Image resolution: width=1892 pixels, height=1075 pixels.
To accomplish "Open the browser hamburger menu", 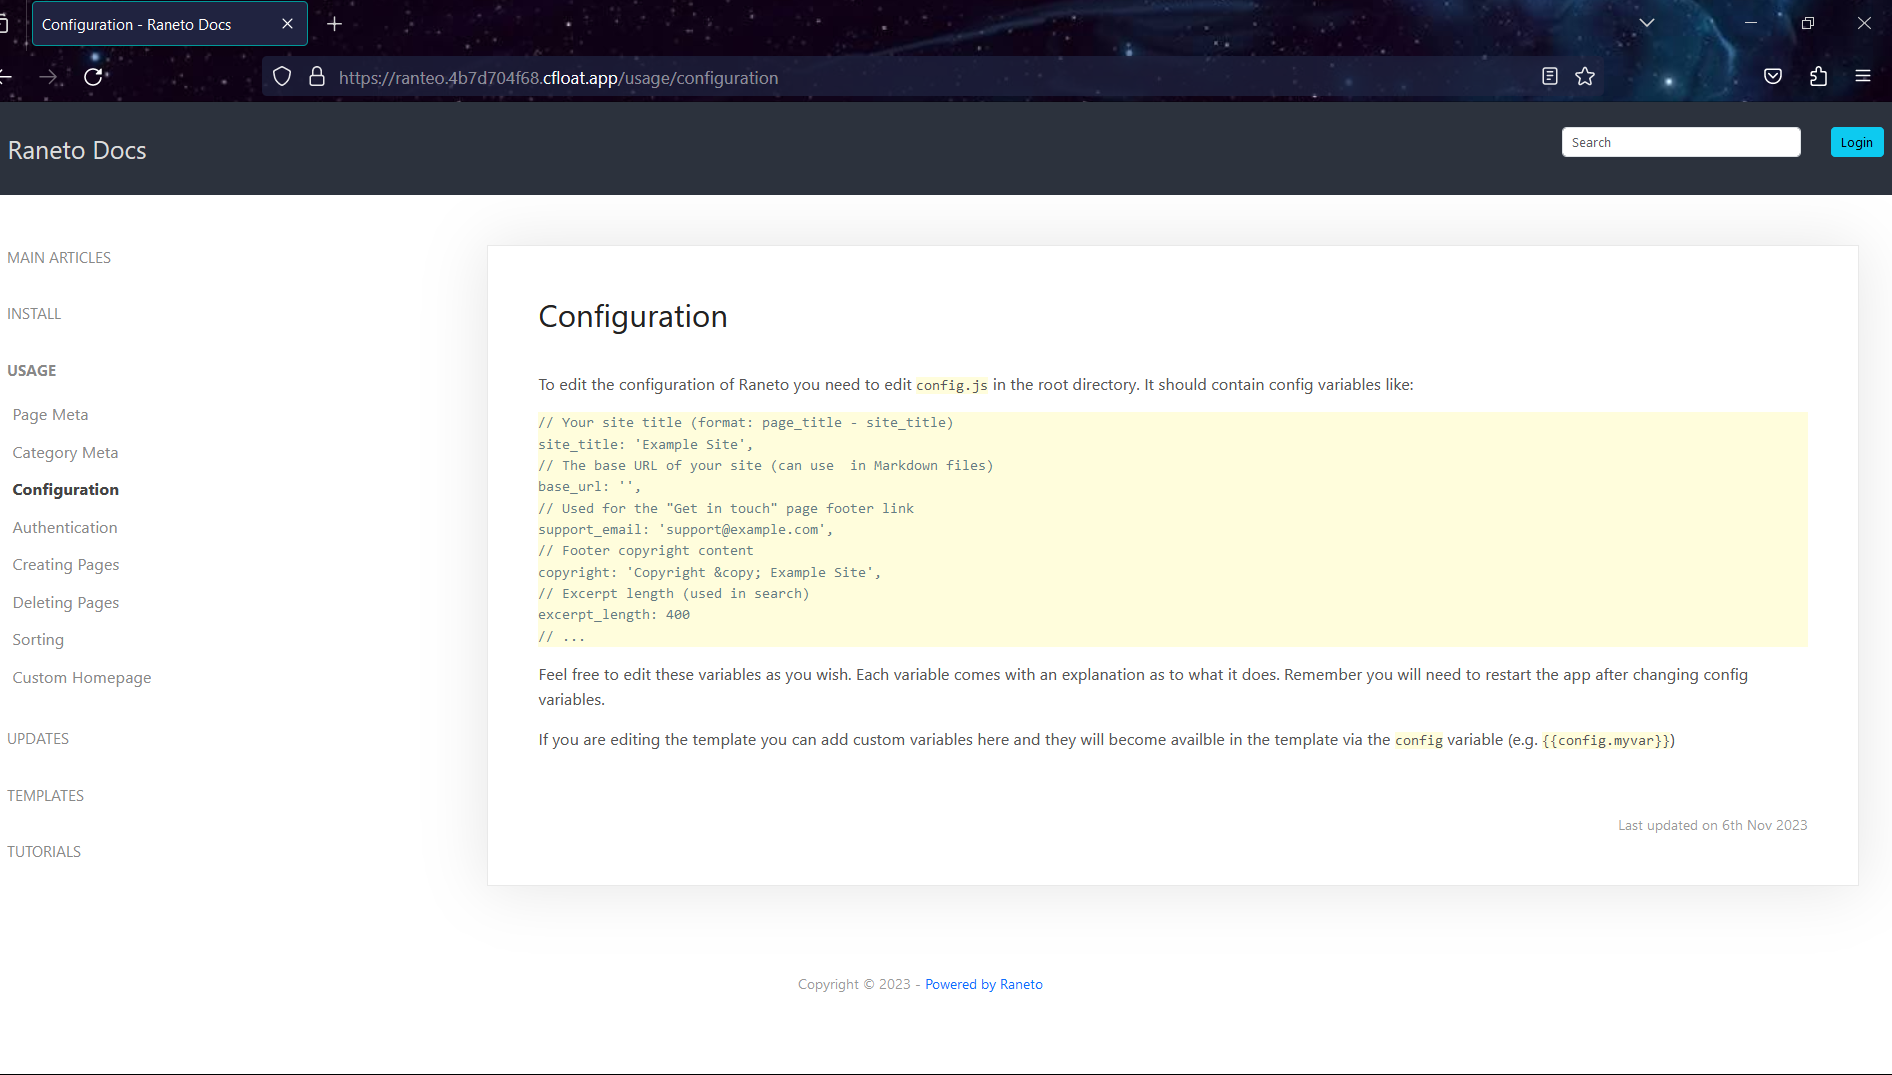I will tap(1863, 76).
